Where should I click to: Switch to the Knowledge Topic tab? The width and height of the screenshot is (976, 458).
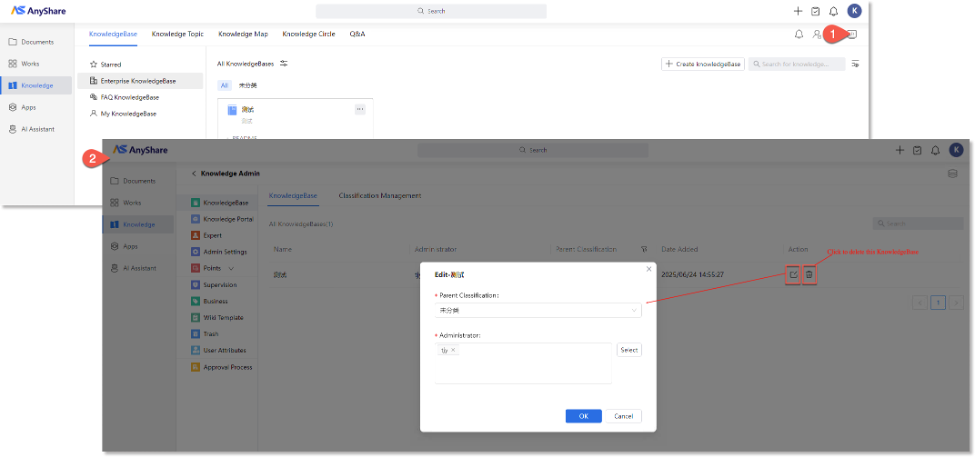175,34
